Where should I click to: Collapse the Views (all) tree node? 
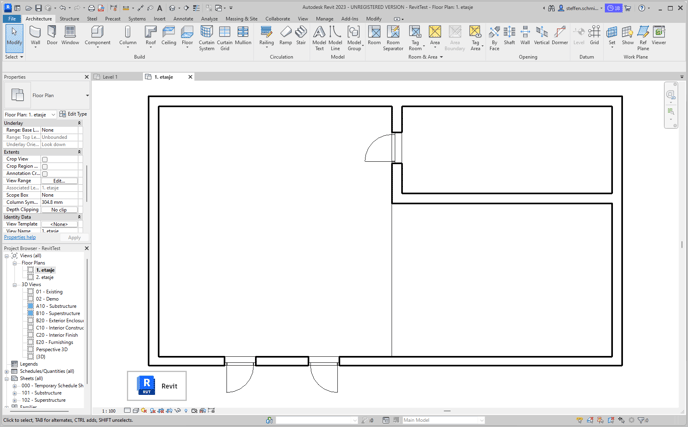7,255
